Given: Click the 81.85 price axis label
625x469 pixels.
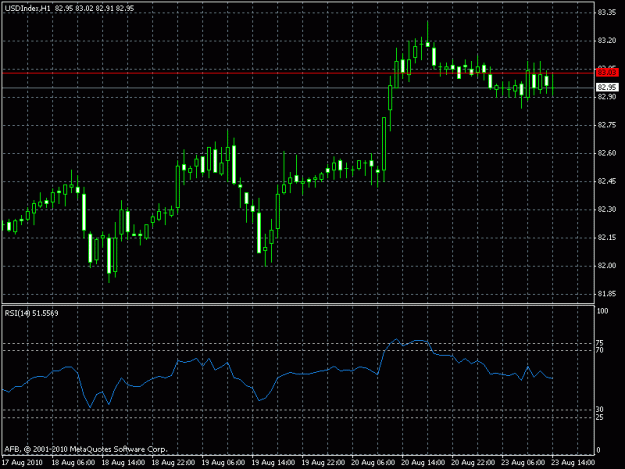Looking at the screenshot, I should click(x=607, y=294).
